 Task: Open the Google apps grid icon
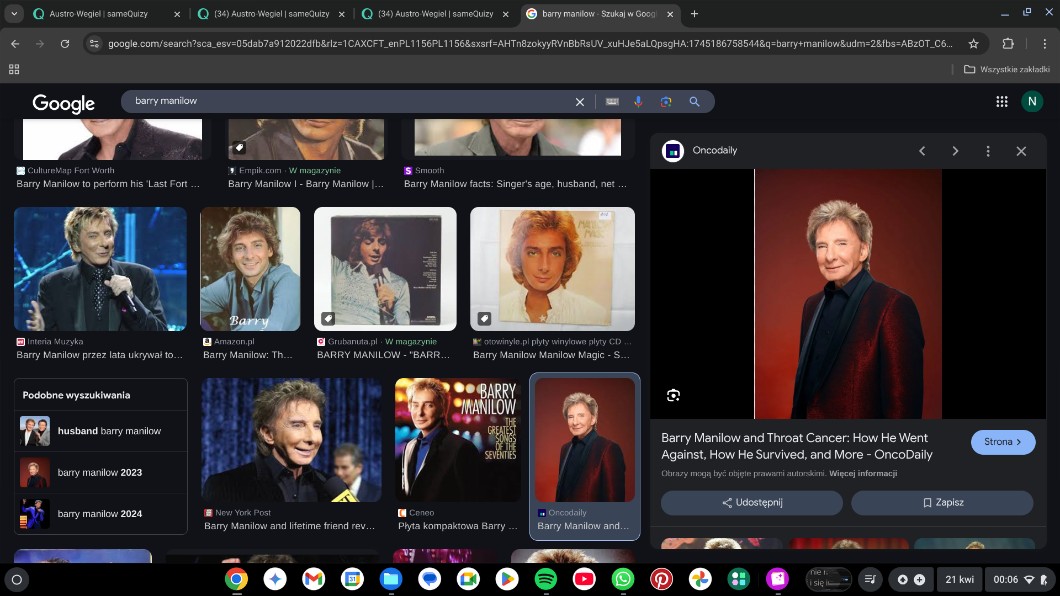(1001, 101)
